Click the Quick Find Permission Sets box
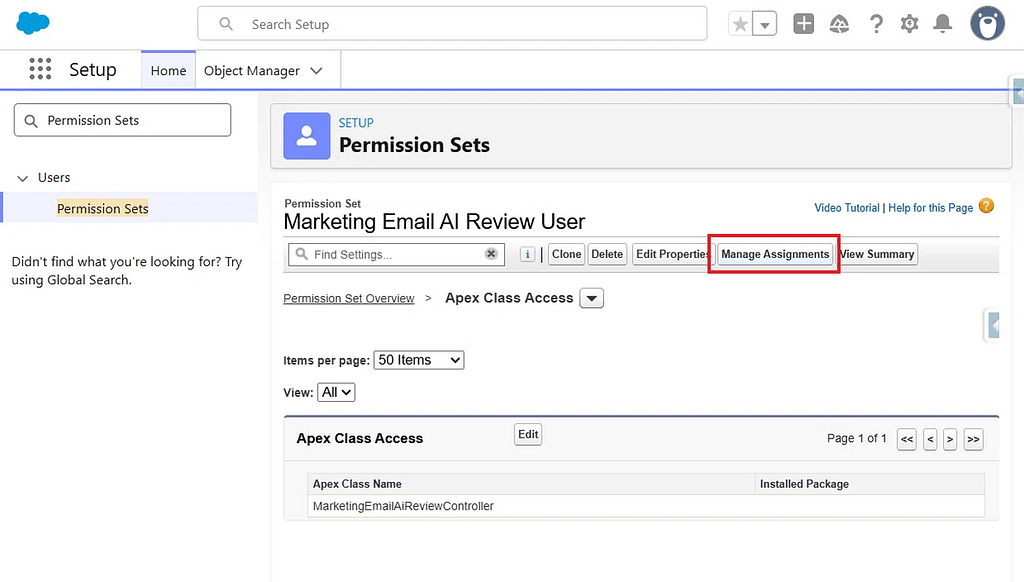This screenshot has height=582, width=1024. pyautogui.click(x=123, y=120)
